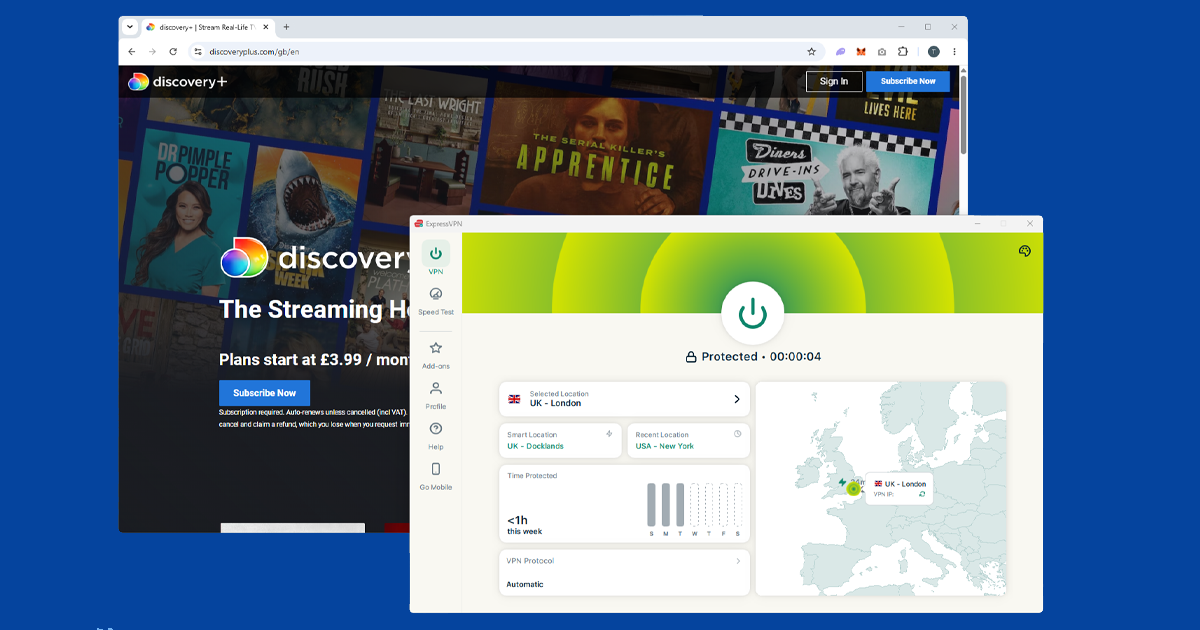Open the VPN tab in ExpressVPN sidebar
Viewport: 1200px width, 630px height.
pyautogui.click(x=436, y=259)
